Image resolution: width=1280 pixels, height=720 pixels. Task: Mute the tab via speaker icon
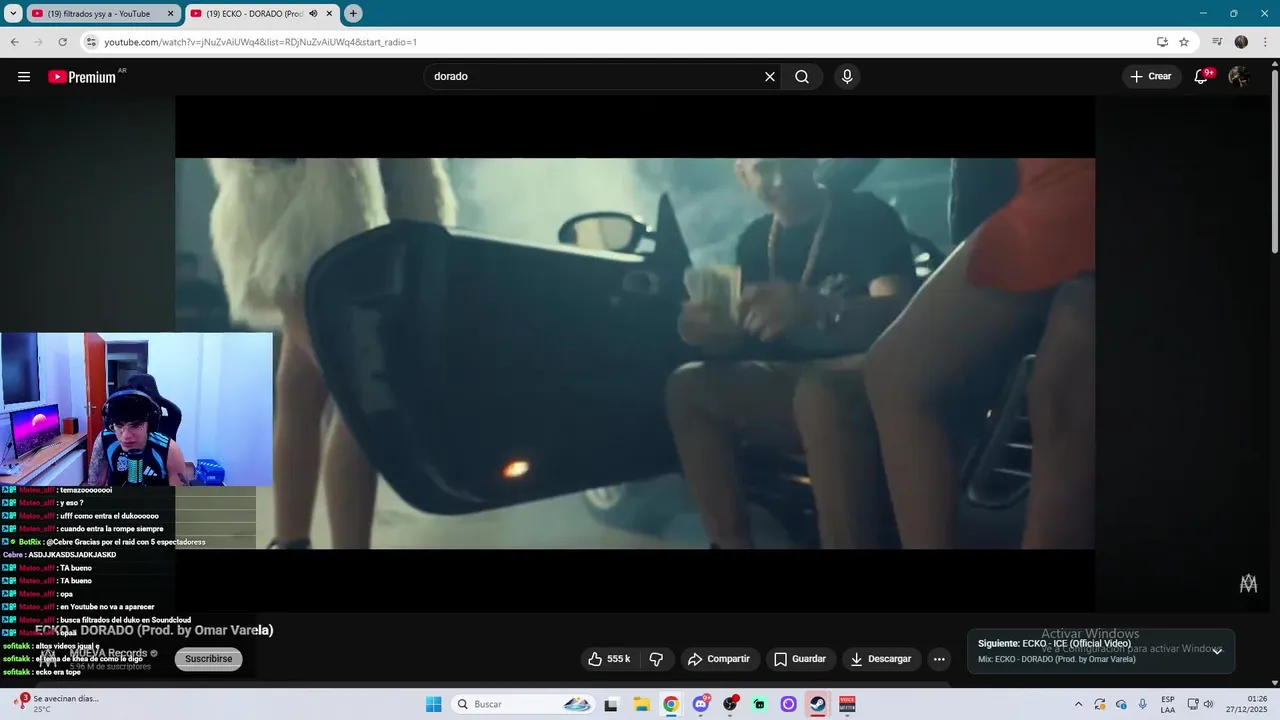(313, 14)
